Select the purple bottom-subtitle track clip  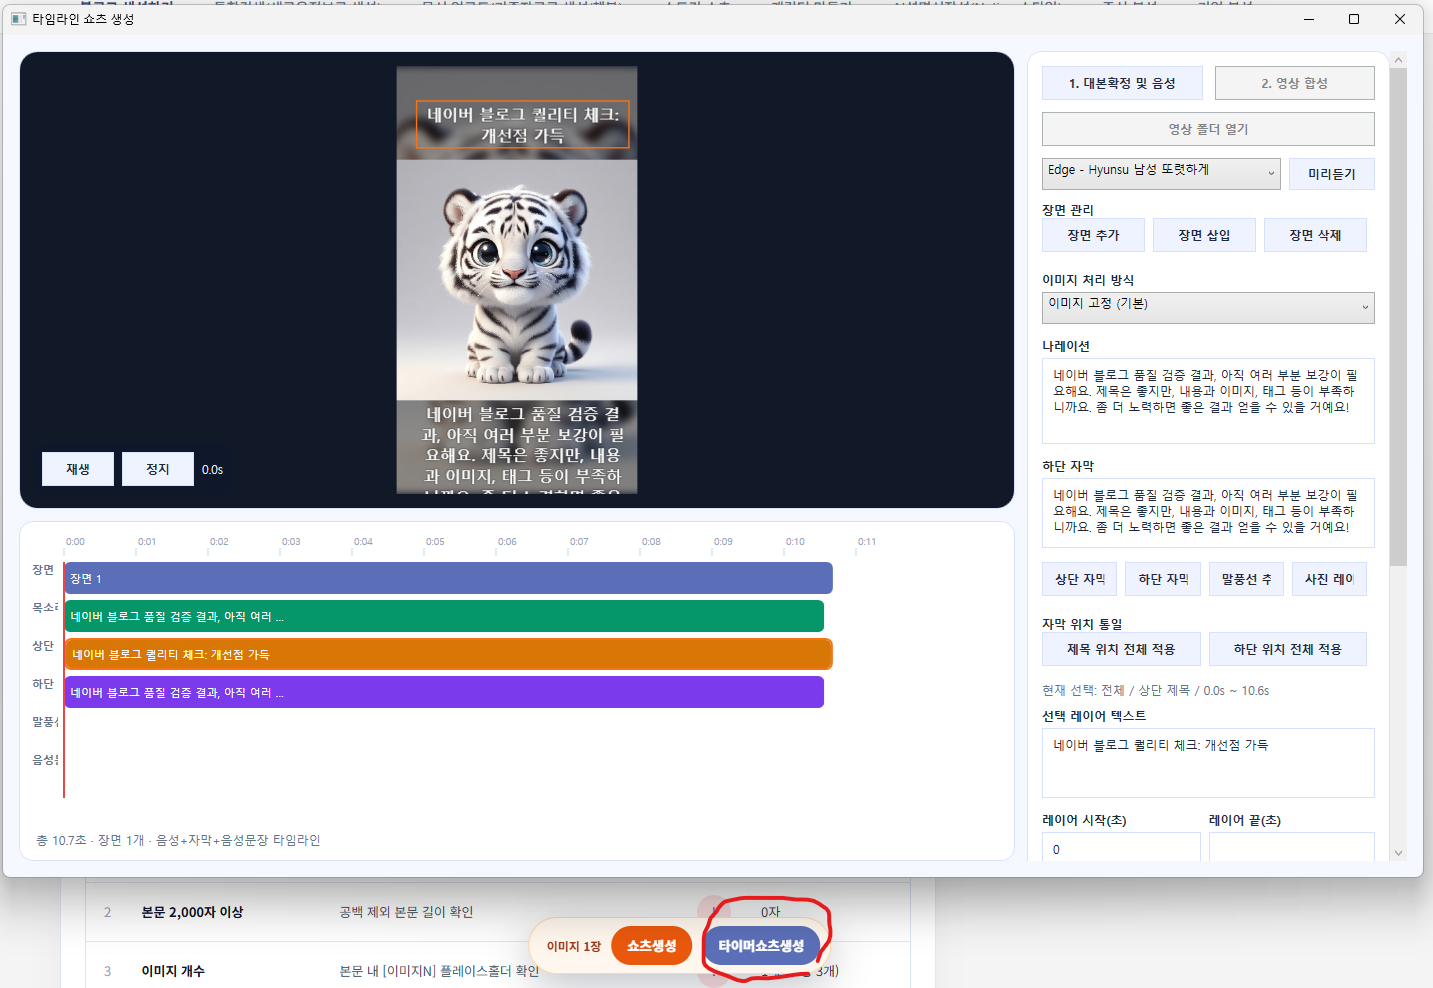(x=444, y=692)
